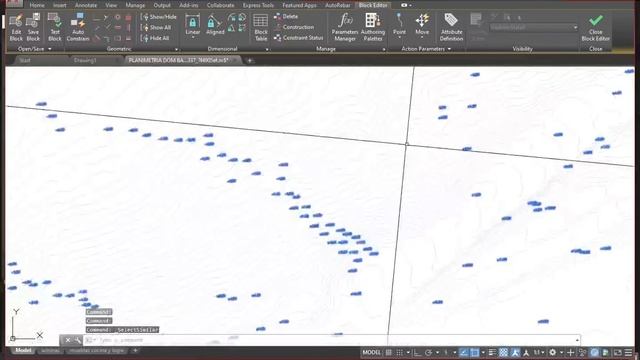Open the Collaborate ribbon tab
Image resolution: width=640 pixels, height=360 pixels.
[220, 5]
